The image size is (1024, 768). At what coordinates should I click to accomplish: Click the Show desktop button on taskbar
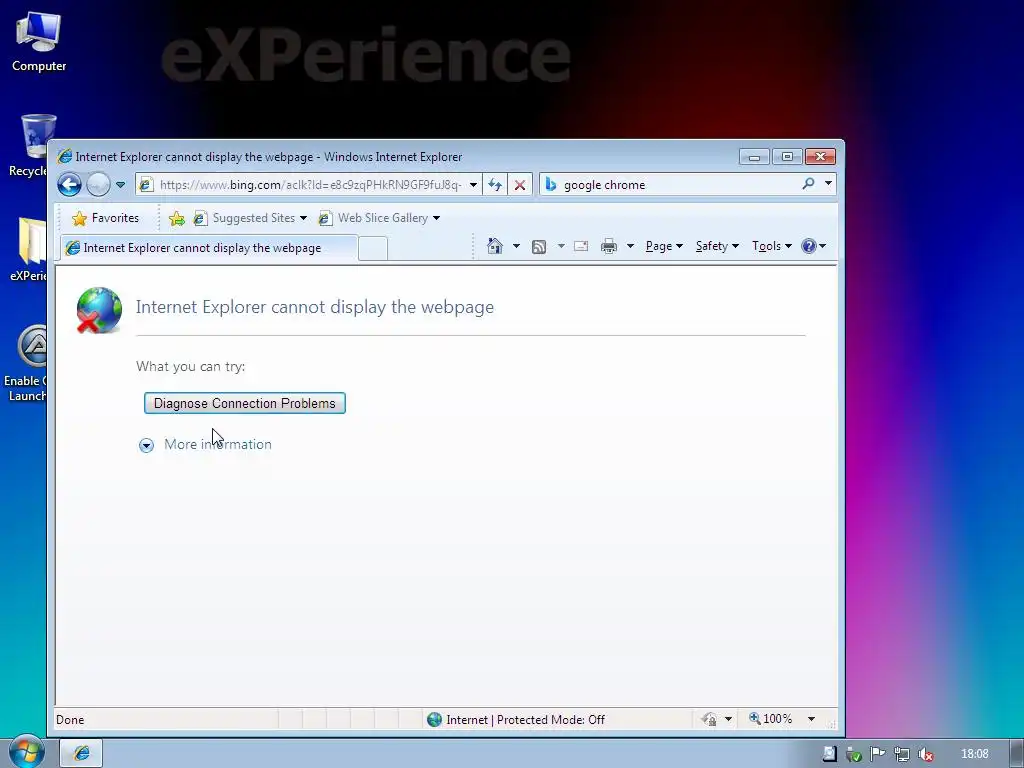[1016, 754]
